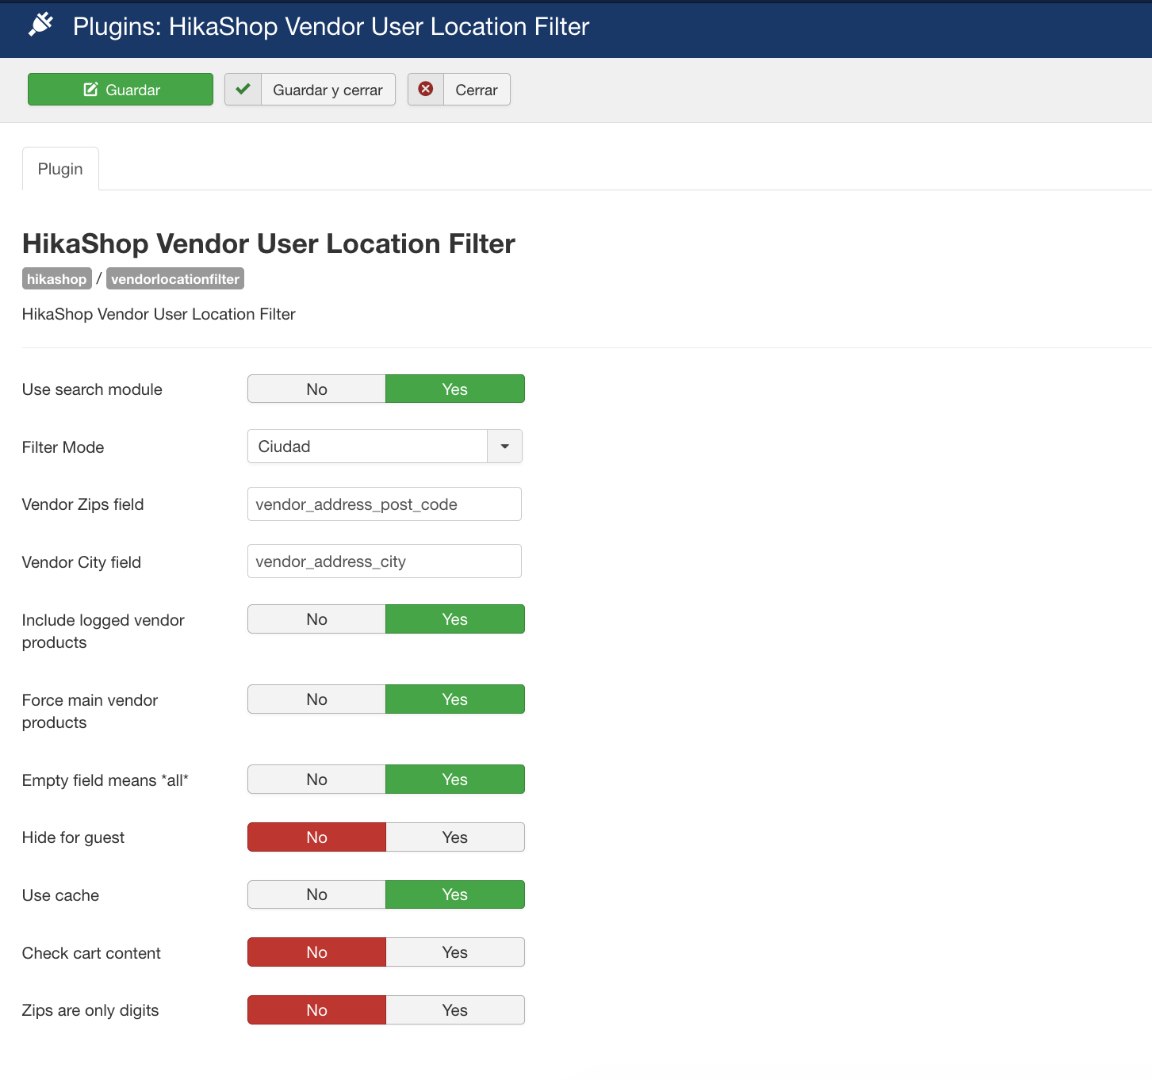
Task: Set Include logged vendor products to Yes
Action: (455, 619)
